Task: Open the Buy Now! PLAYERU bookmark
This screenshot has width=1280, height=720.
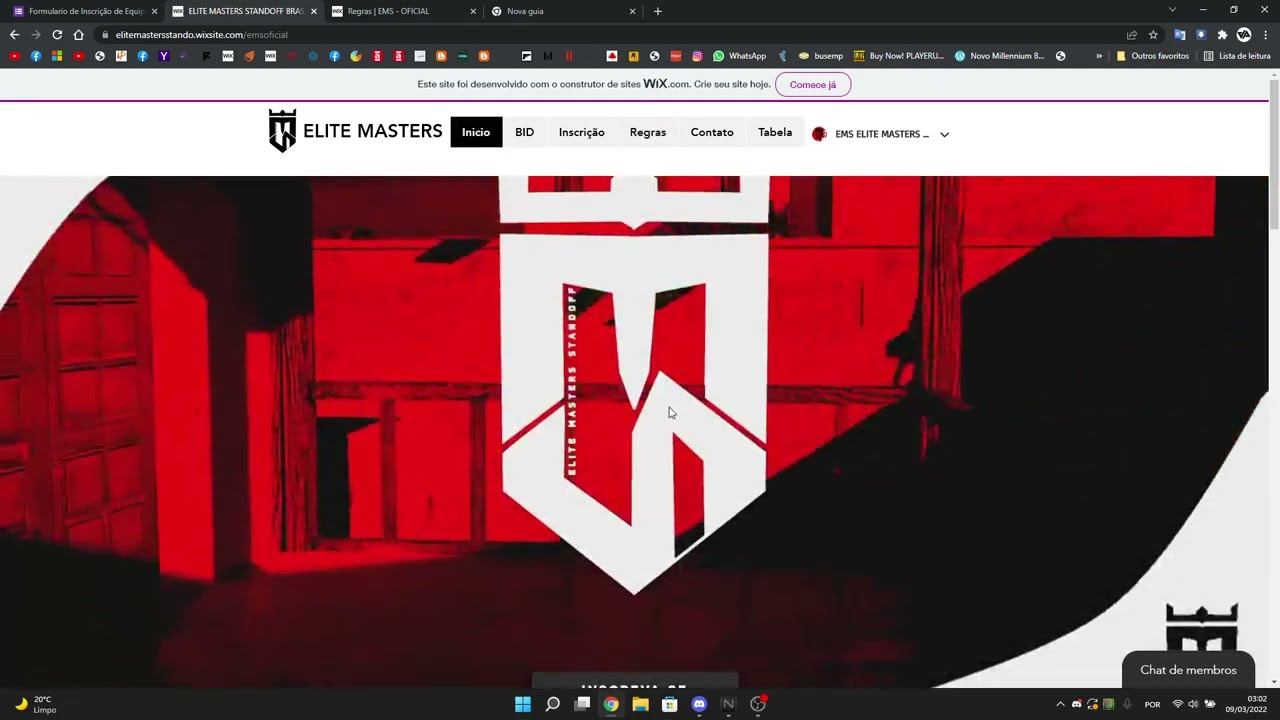Action: coord(899,56)
